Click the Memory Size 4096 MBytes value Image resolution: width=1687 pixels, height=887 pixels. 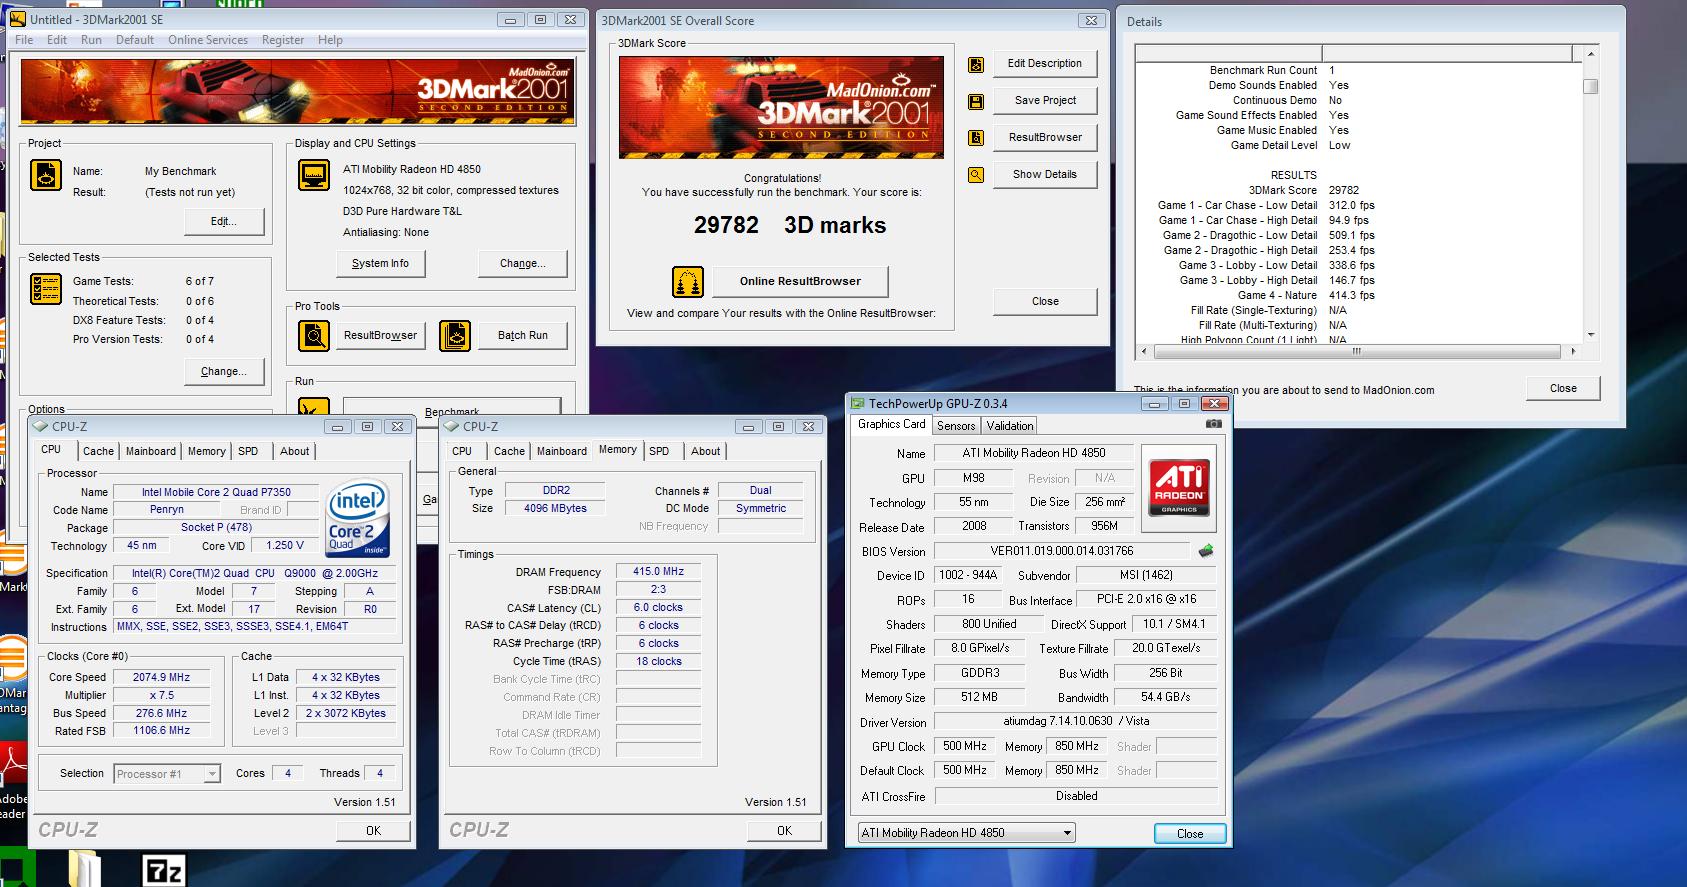(x=555, y=509)
